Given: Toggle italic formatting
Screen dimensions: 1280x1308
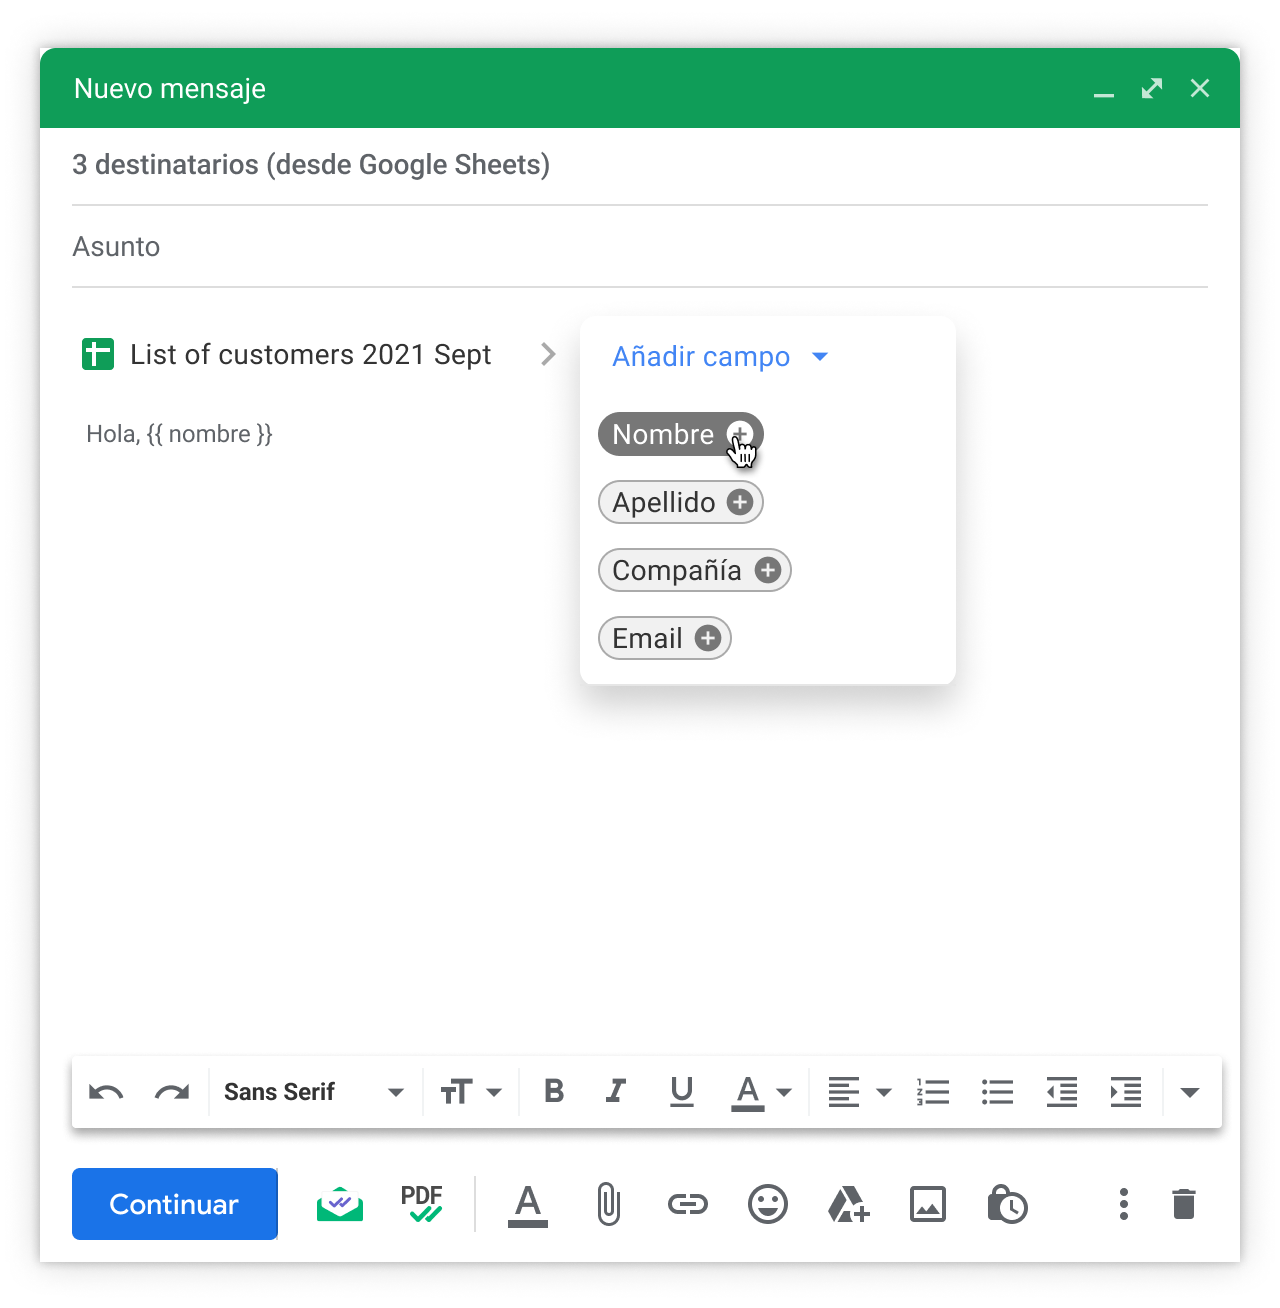Looking at the screenshot, I should tap(616, 1091).
